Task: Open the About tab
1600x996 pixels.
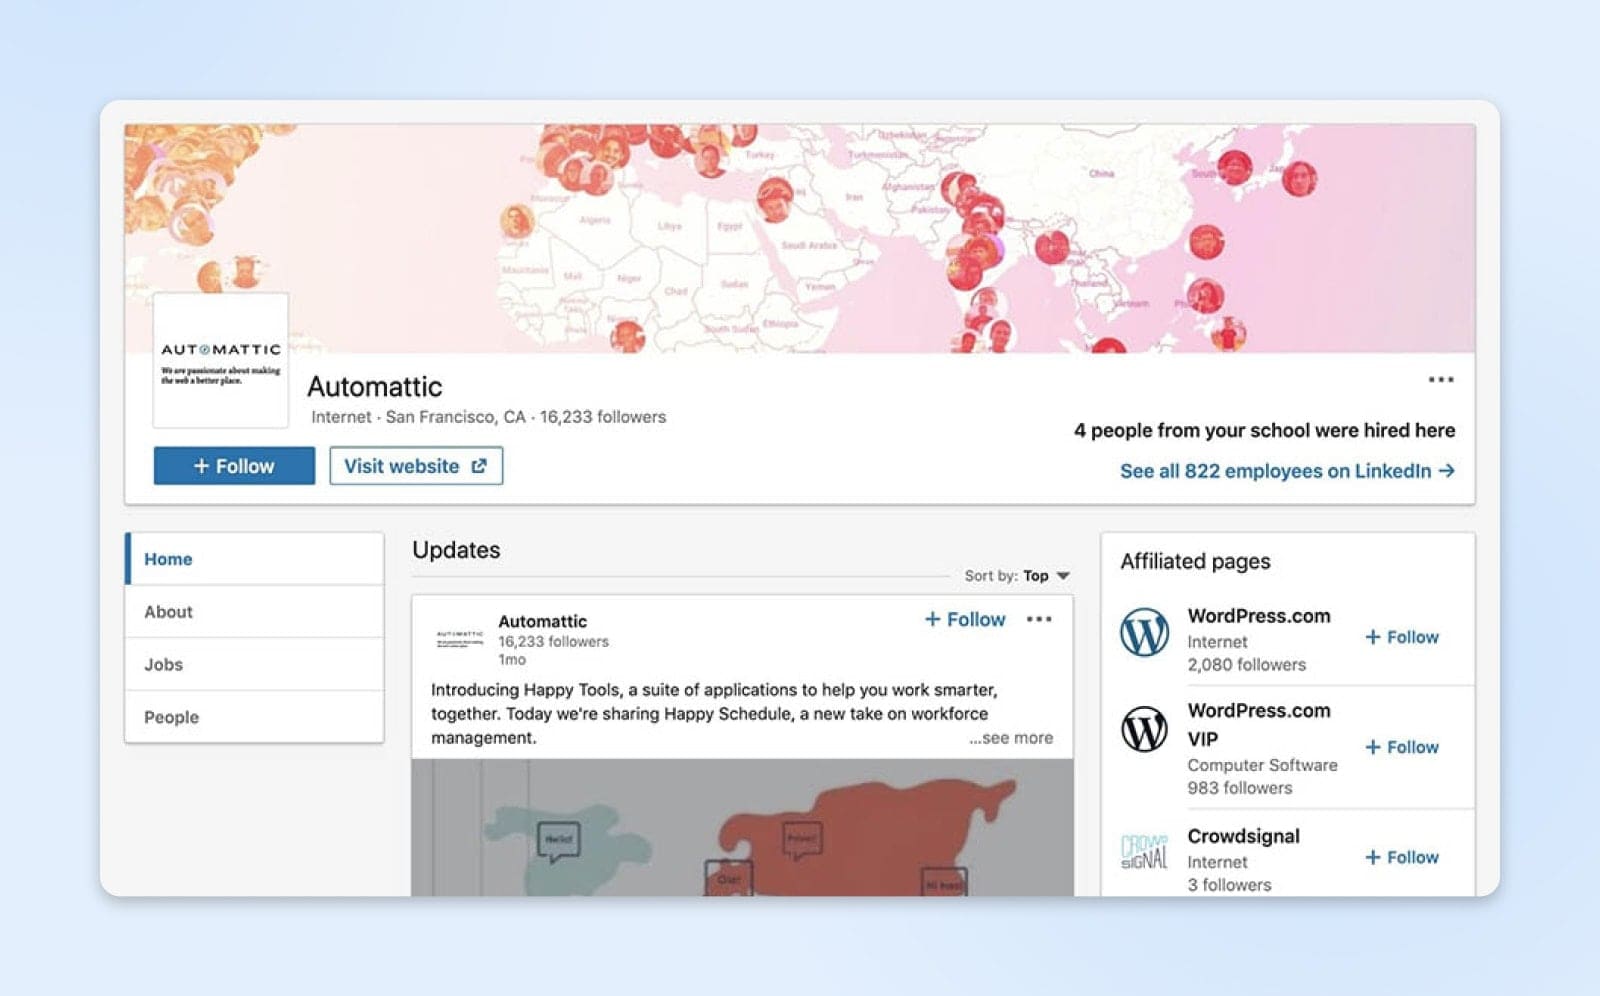Action: coord(168,612)
